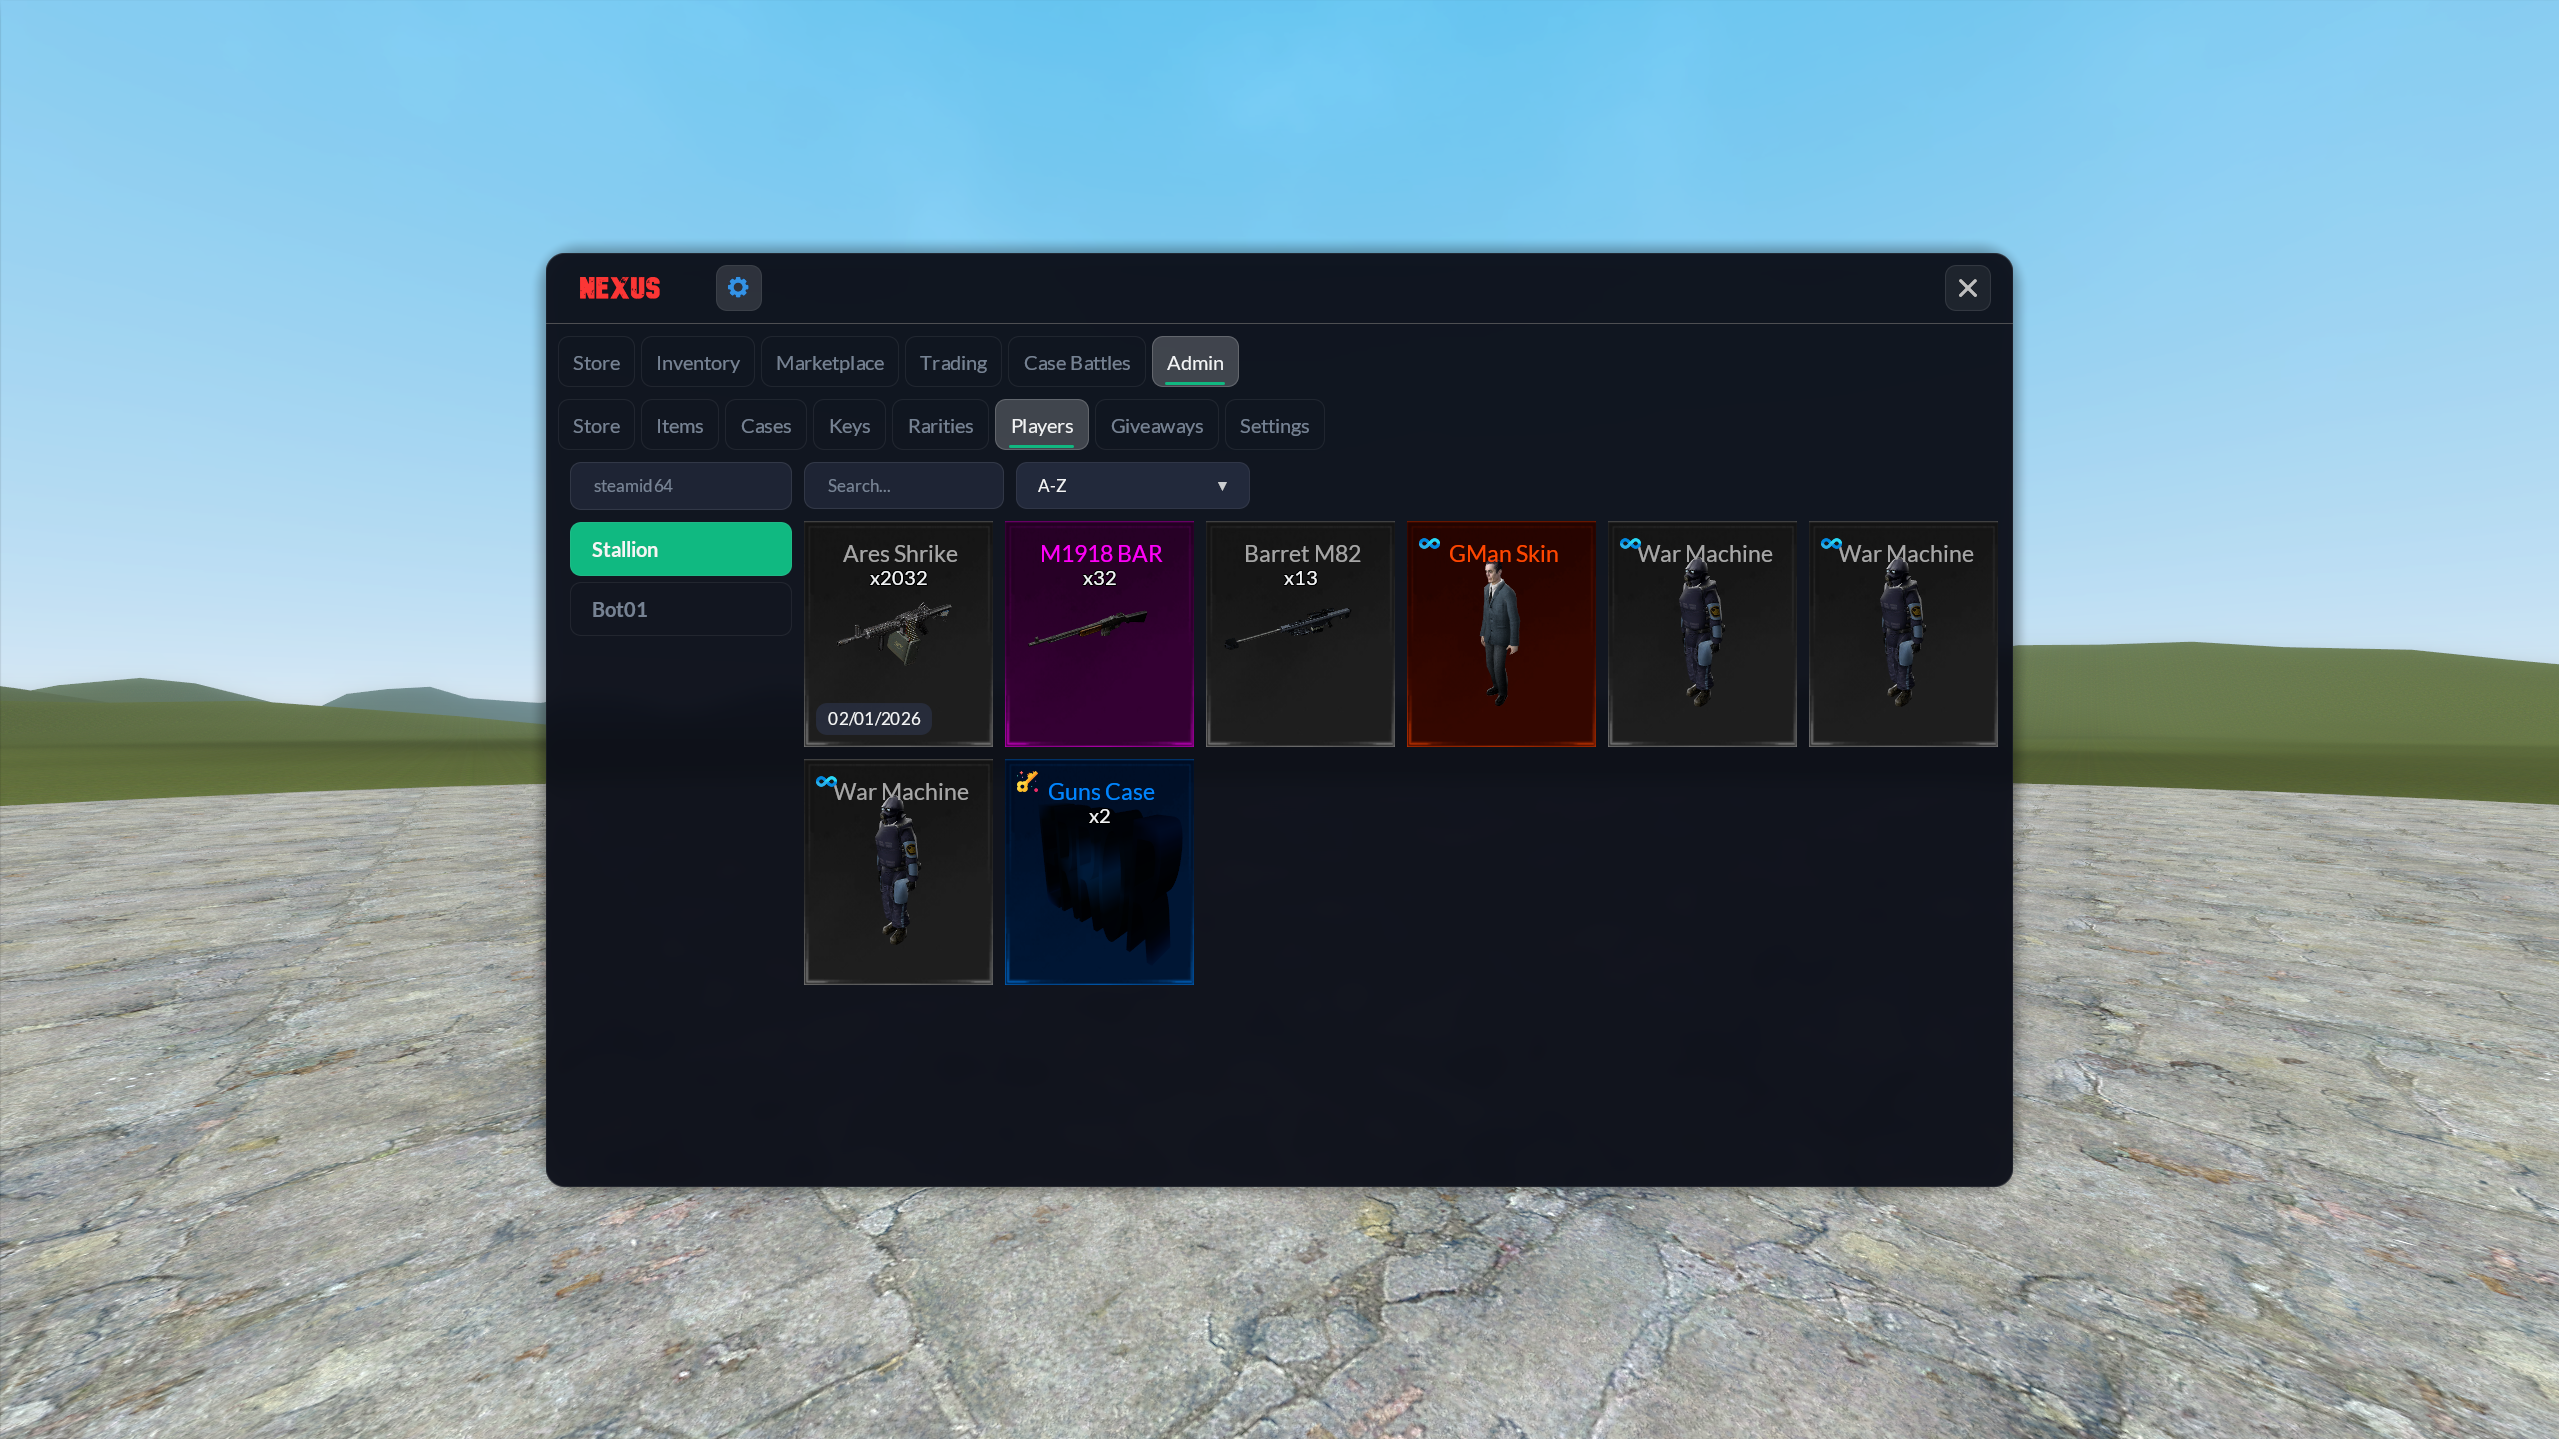Click the x2 quantity on Guns Case
This screenshot has width=2559, height=1439.
pos(1099,816)
